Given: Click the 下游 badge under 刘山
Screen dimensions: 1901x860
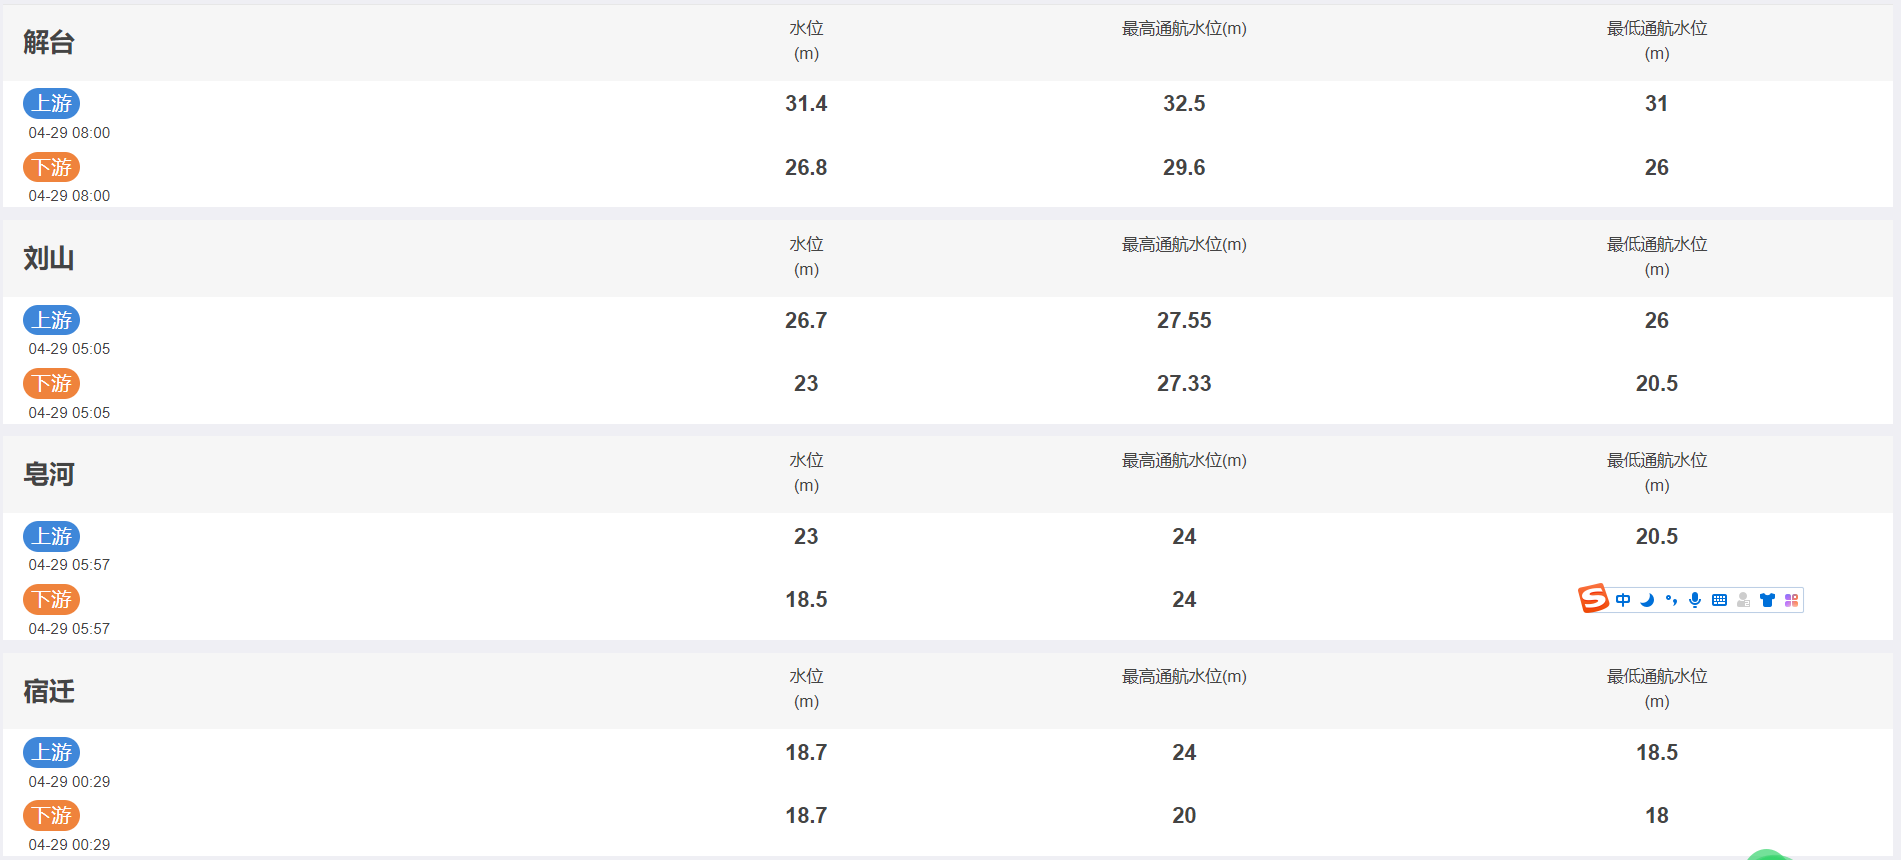Looking at the screenshot, I should tap(51, 383).
